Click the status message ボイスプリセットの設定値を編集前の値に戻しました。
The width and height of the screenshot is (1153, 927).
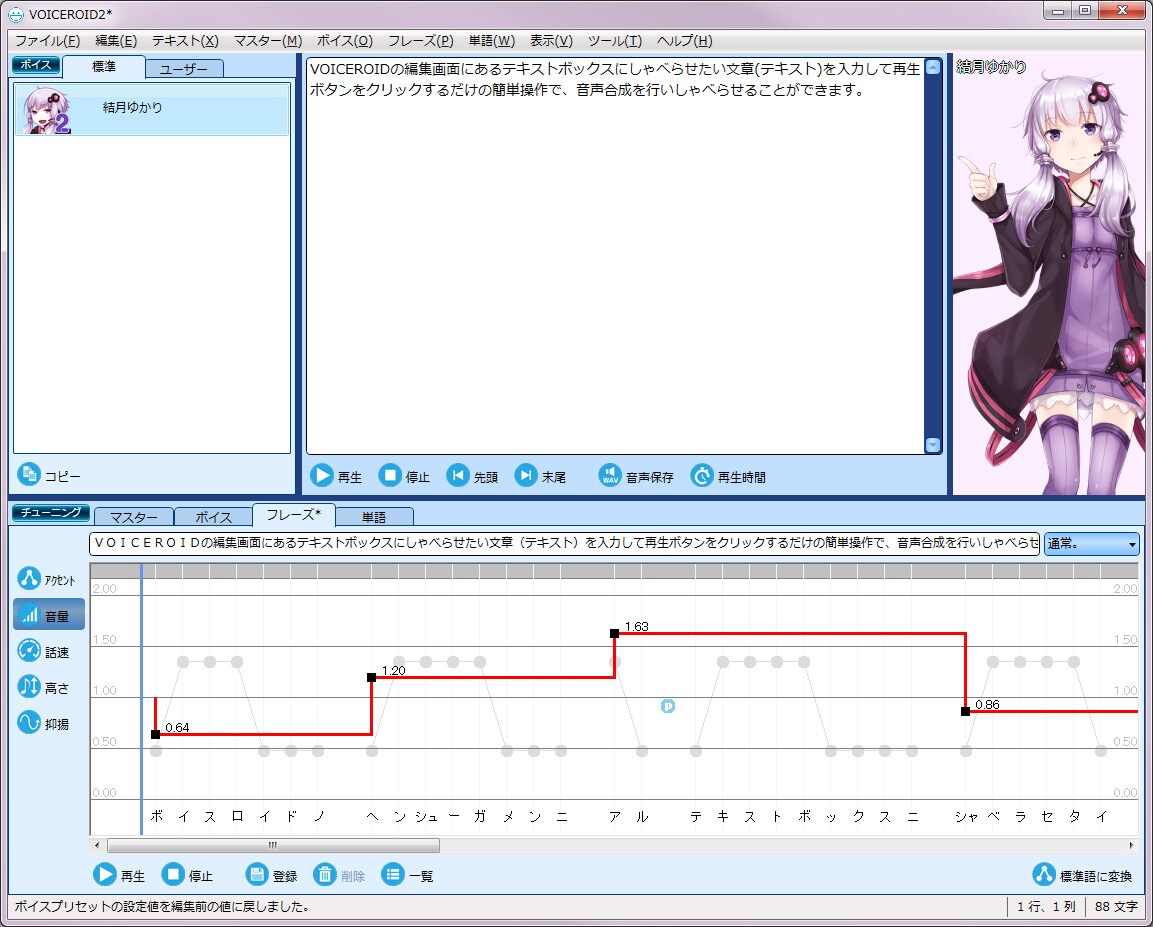pyautogui.click(x=162, y=906)
